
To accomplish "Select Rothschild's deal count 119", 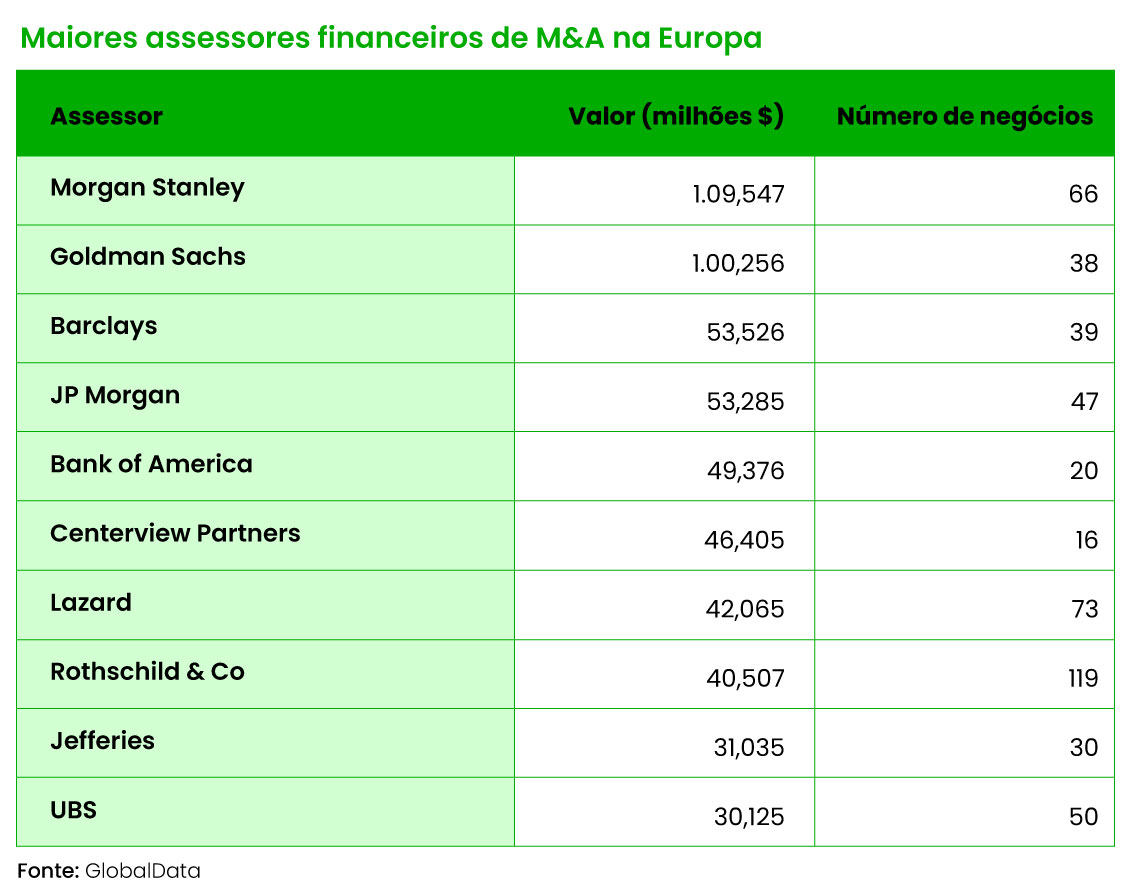I will [1082, 679].
